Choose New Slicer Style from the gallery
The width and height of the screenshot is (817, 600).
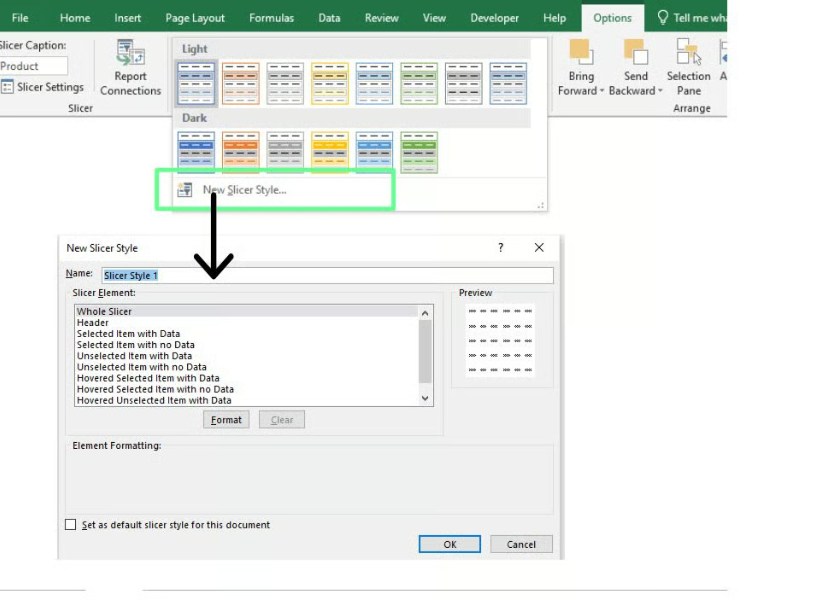[244, 188]
